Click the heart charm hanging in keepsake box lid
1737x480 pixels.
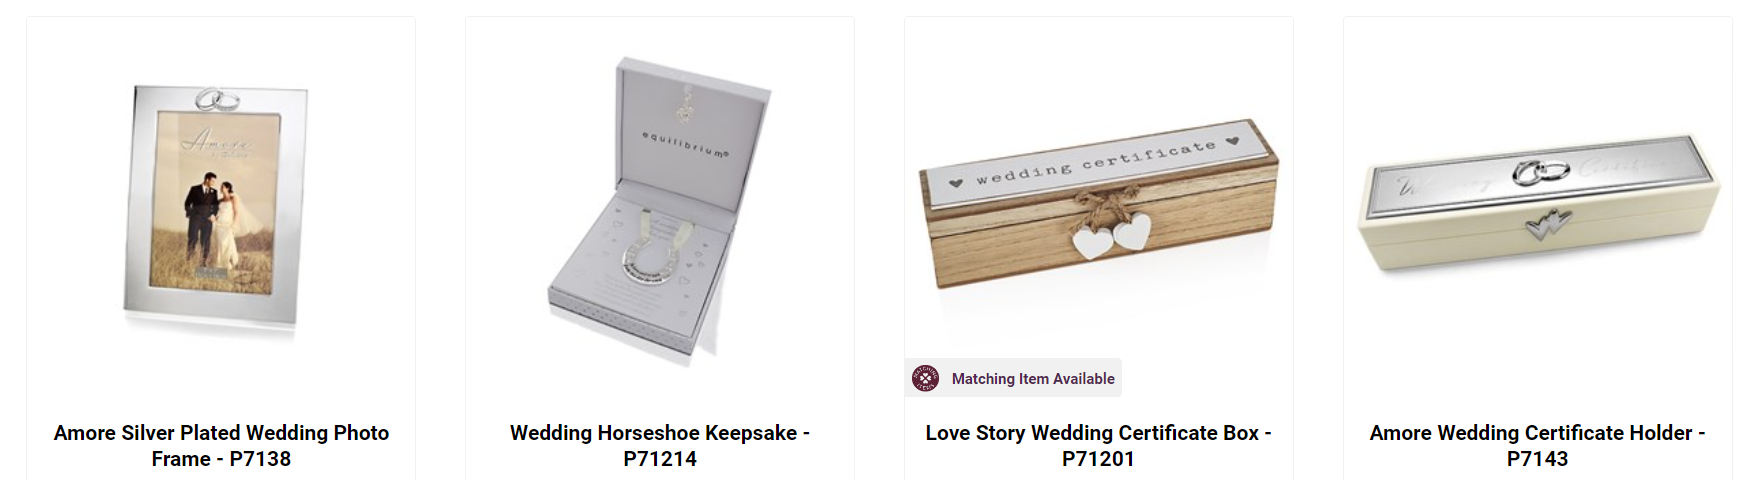(x=686, y=105)
